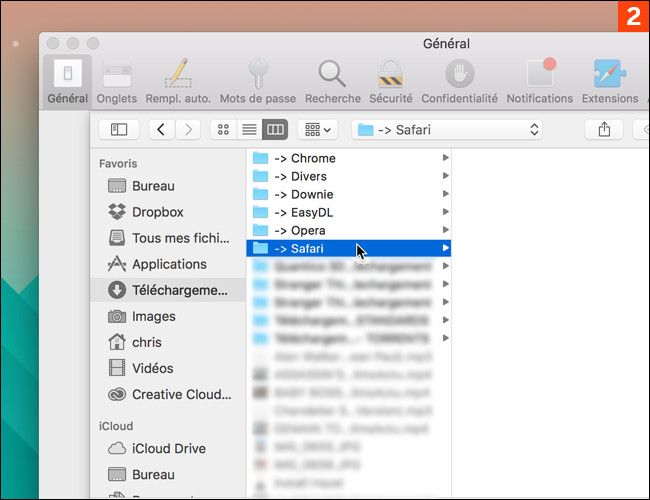Switch to the Onglets preferences tab
650x500 pixels.
(x=118, y=80)
